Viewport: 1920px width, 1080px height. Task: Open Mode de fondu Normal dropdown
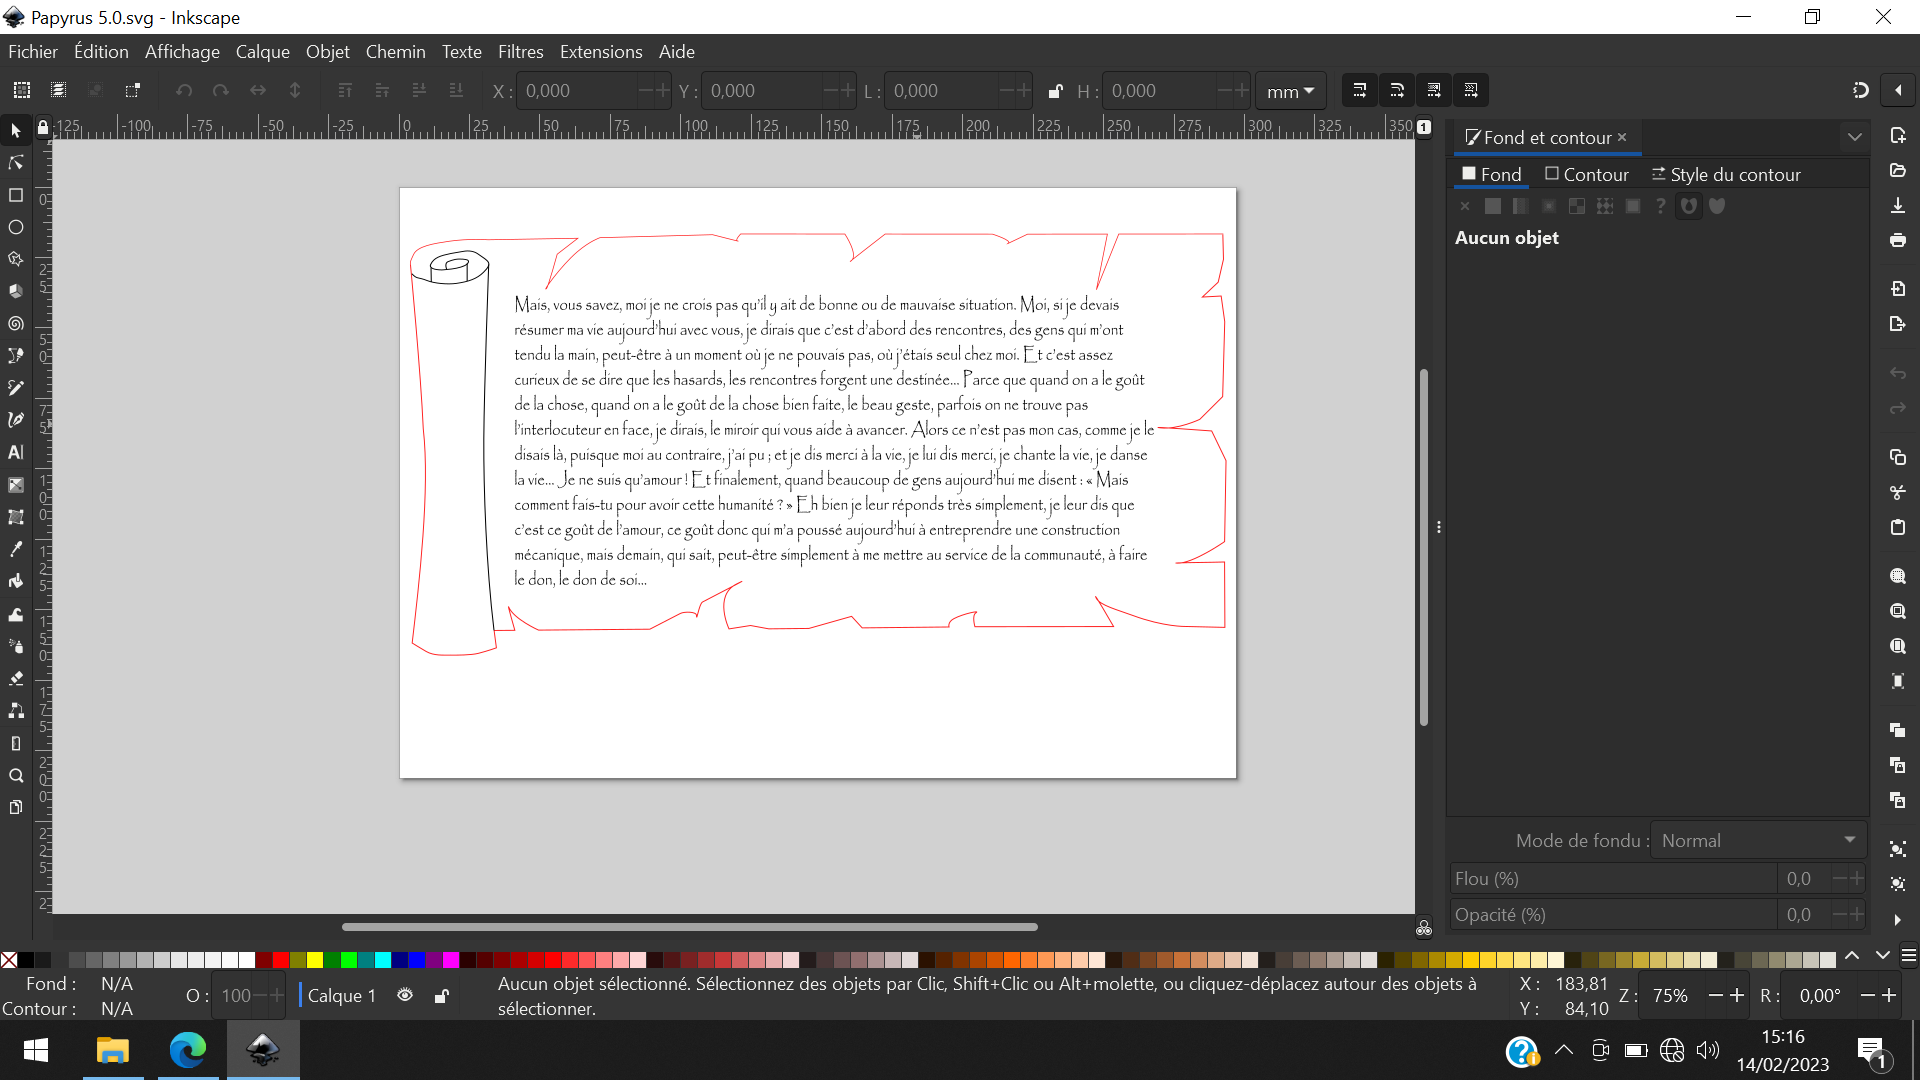coord(1757,840)
